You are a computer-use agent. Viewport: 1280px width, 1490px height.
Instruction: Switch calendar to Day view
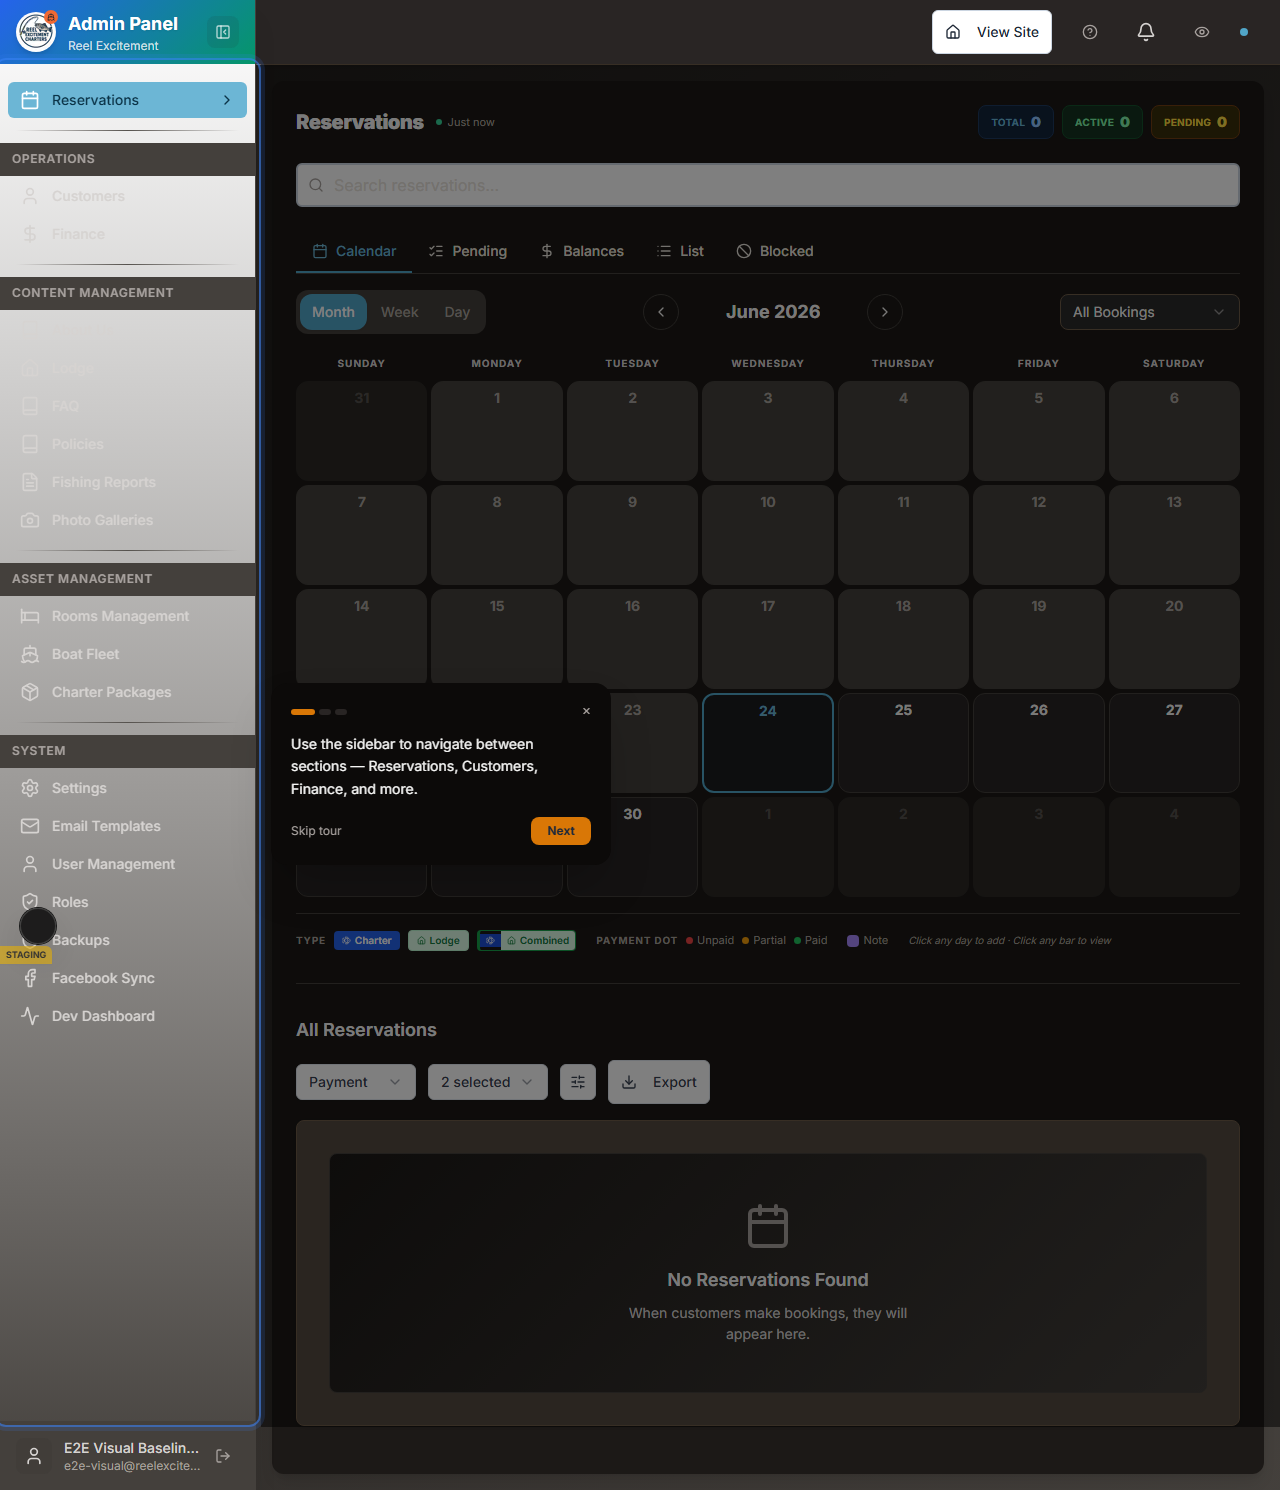tap(457, 312)
